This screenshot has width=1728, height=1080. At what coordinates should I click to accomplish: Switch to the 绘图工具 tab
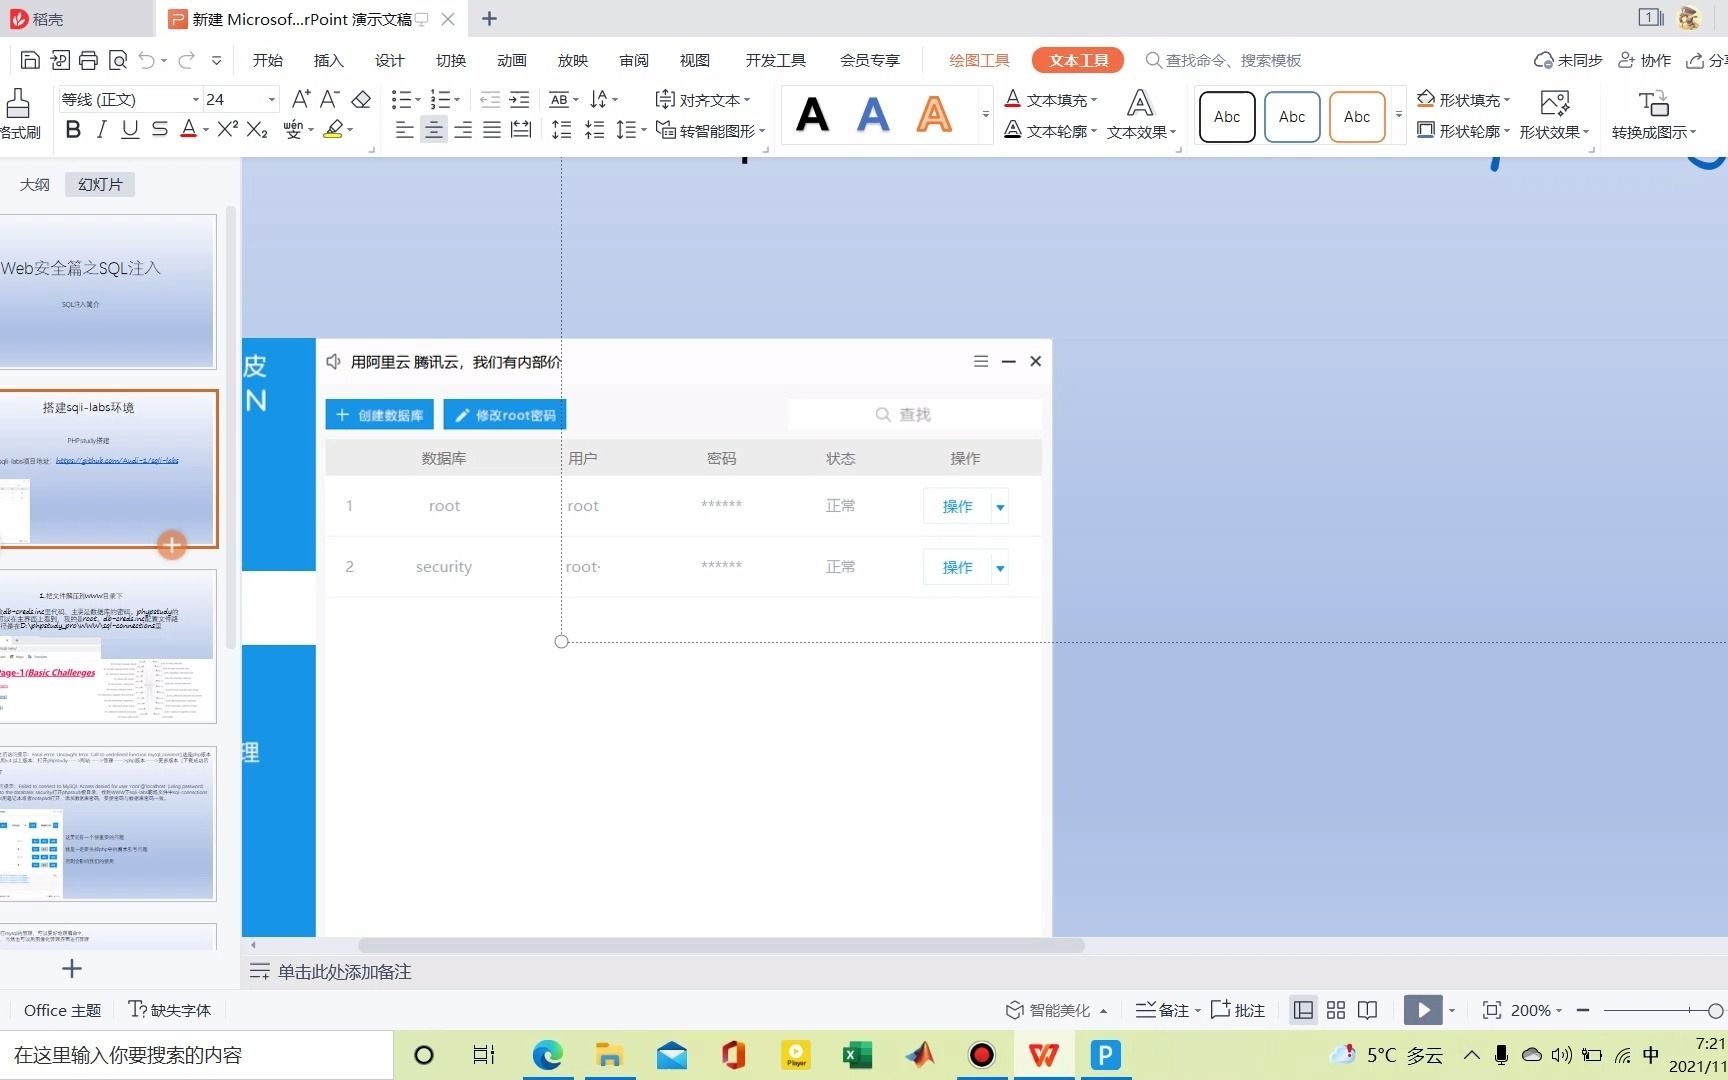979,60
